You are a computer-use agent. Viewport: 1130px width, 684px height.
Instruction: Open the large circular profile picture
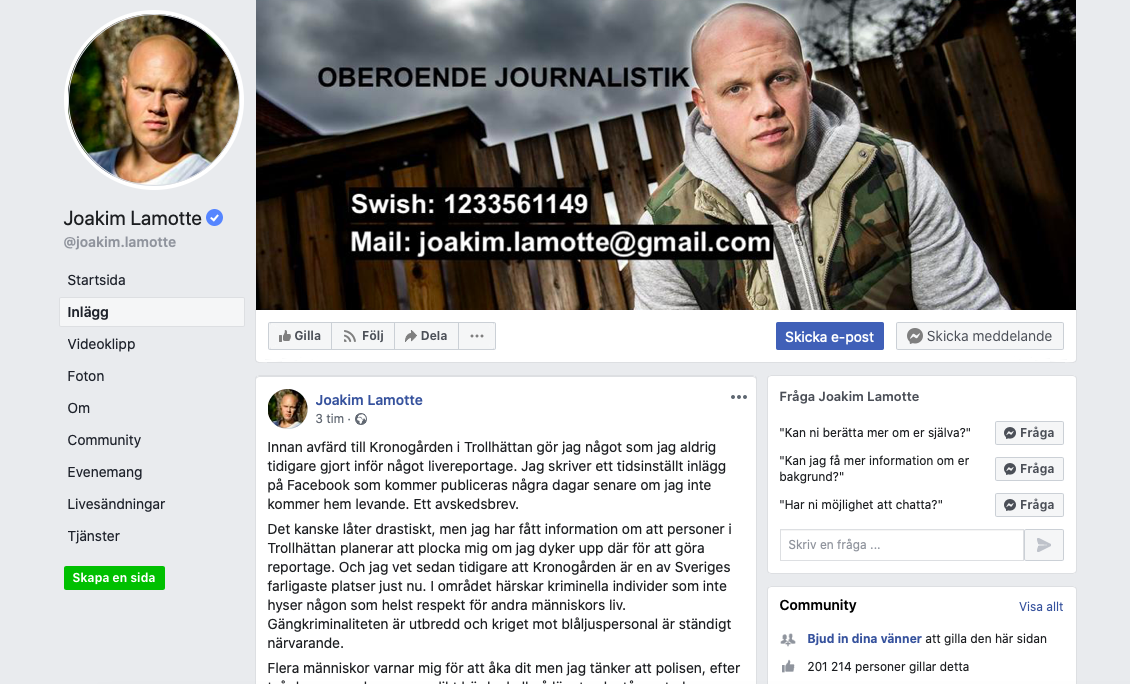(154, 99)
